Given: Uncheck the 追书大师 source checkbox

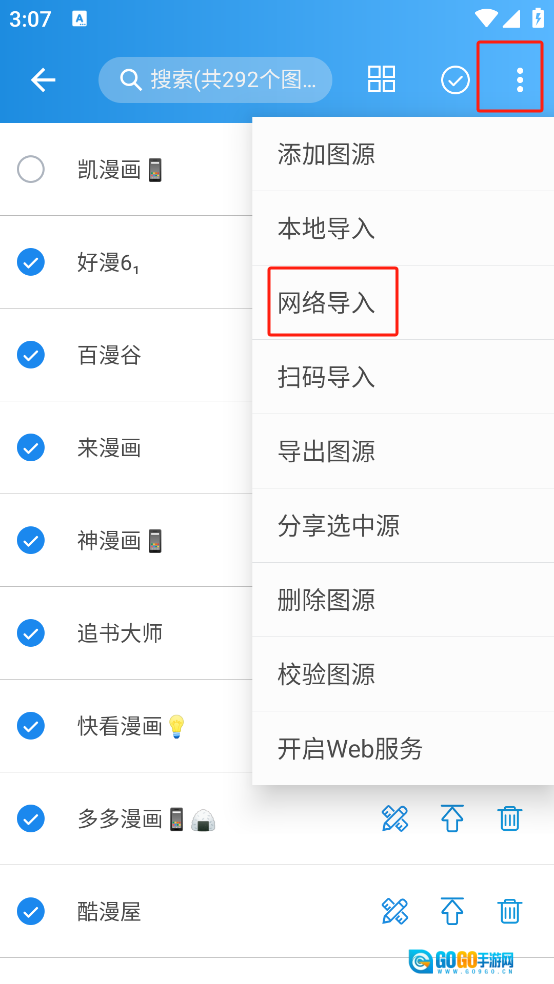Looking at the screenshot, I should (31, 633).
